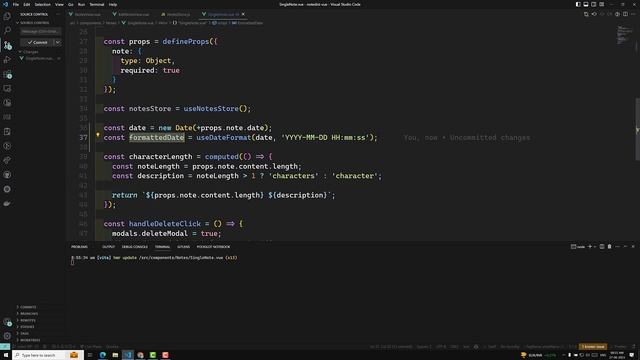
Task: Expand the REMOTES section in sidebar
Action: pyautogui.click(x=27, y=320)
